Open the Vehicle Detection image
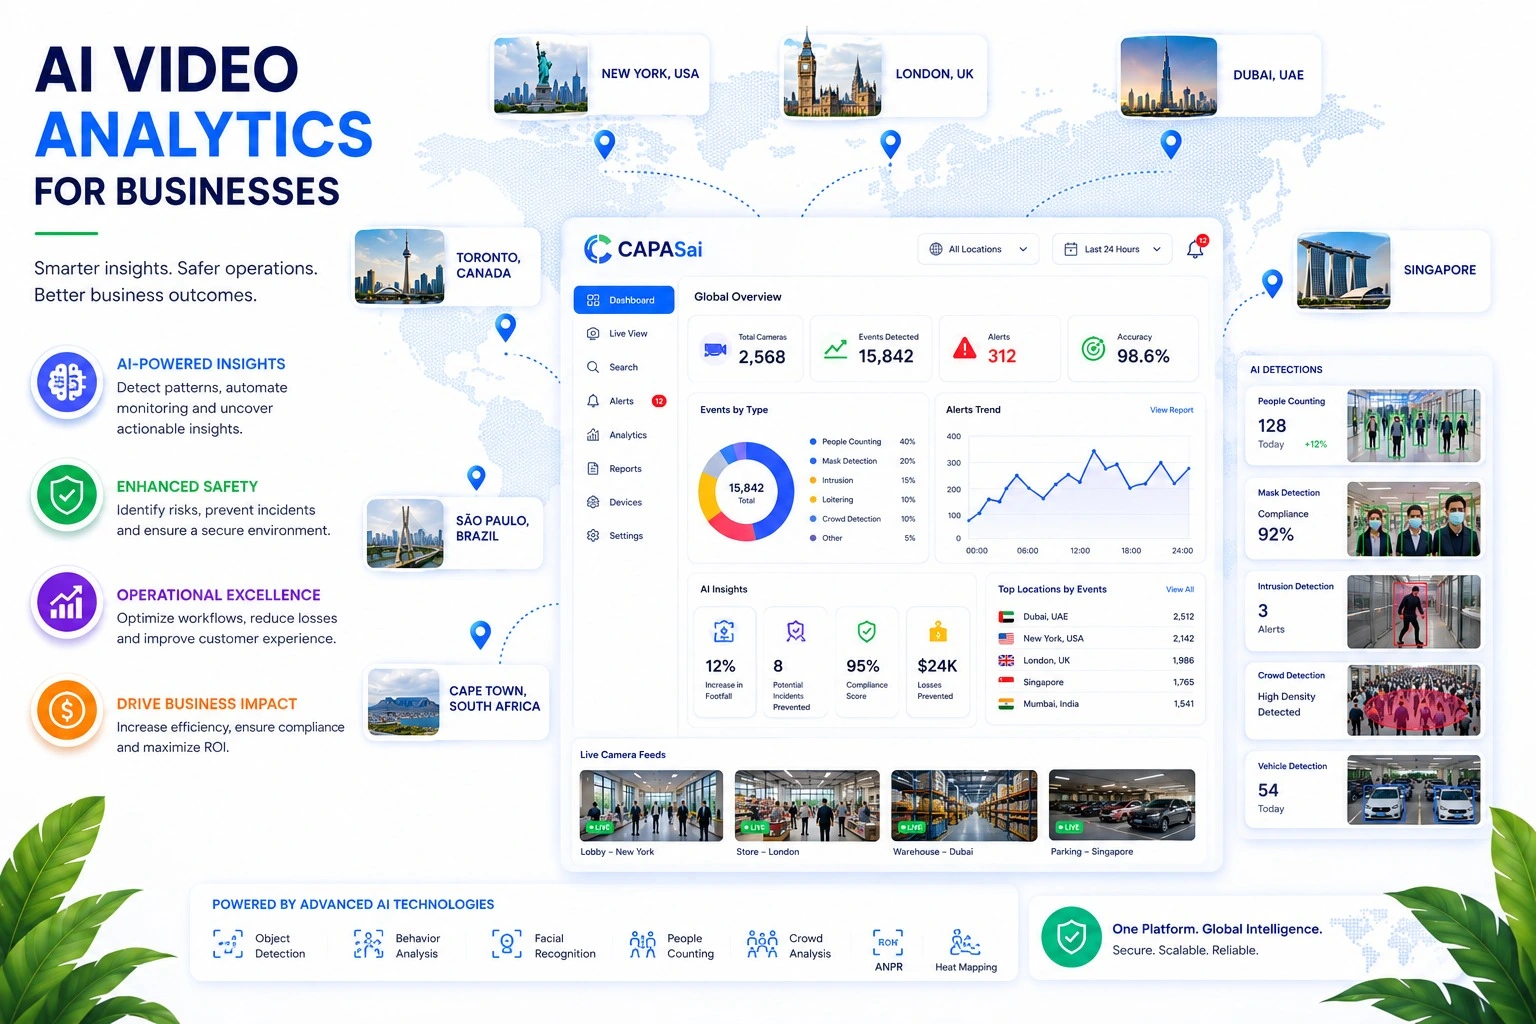 [1413, 790]
